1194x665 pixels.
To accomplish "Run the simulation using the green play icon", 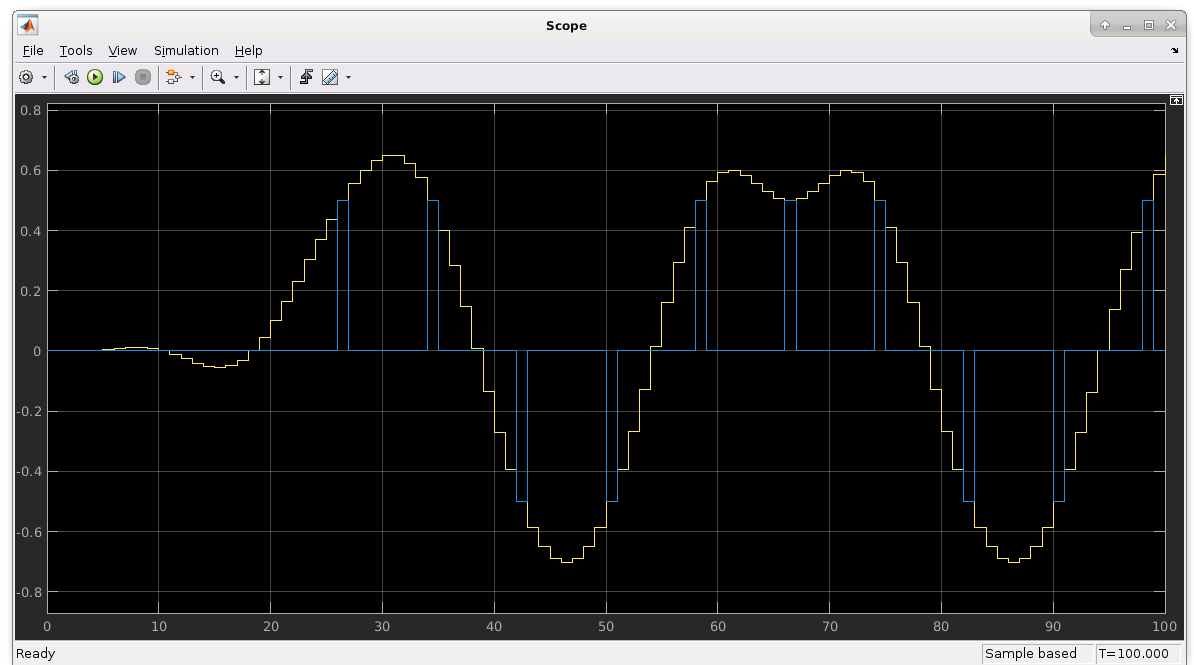I will [94, 77].
